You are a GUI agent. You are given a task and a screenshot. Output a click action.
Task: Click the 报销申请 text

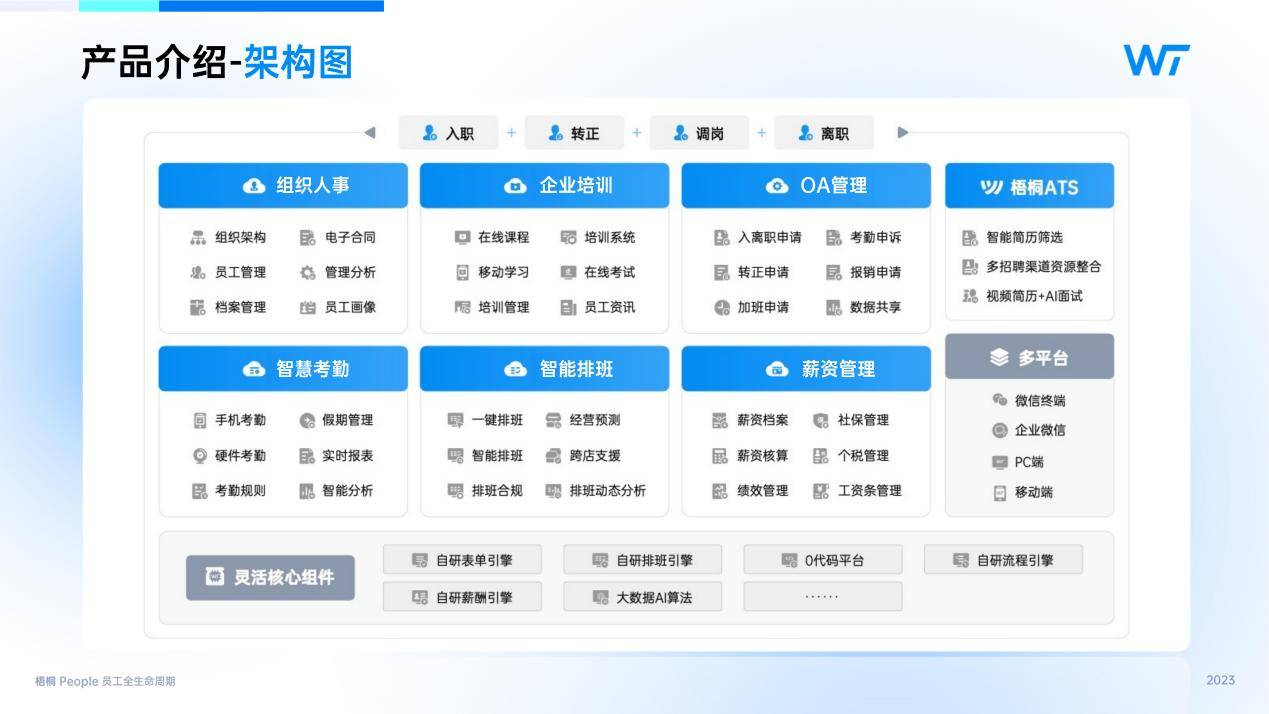pyautogui.click(x=875, y=272)
